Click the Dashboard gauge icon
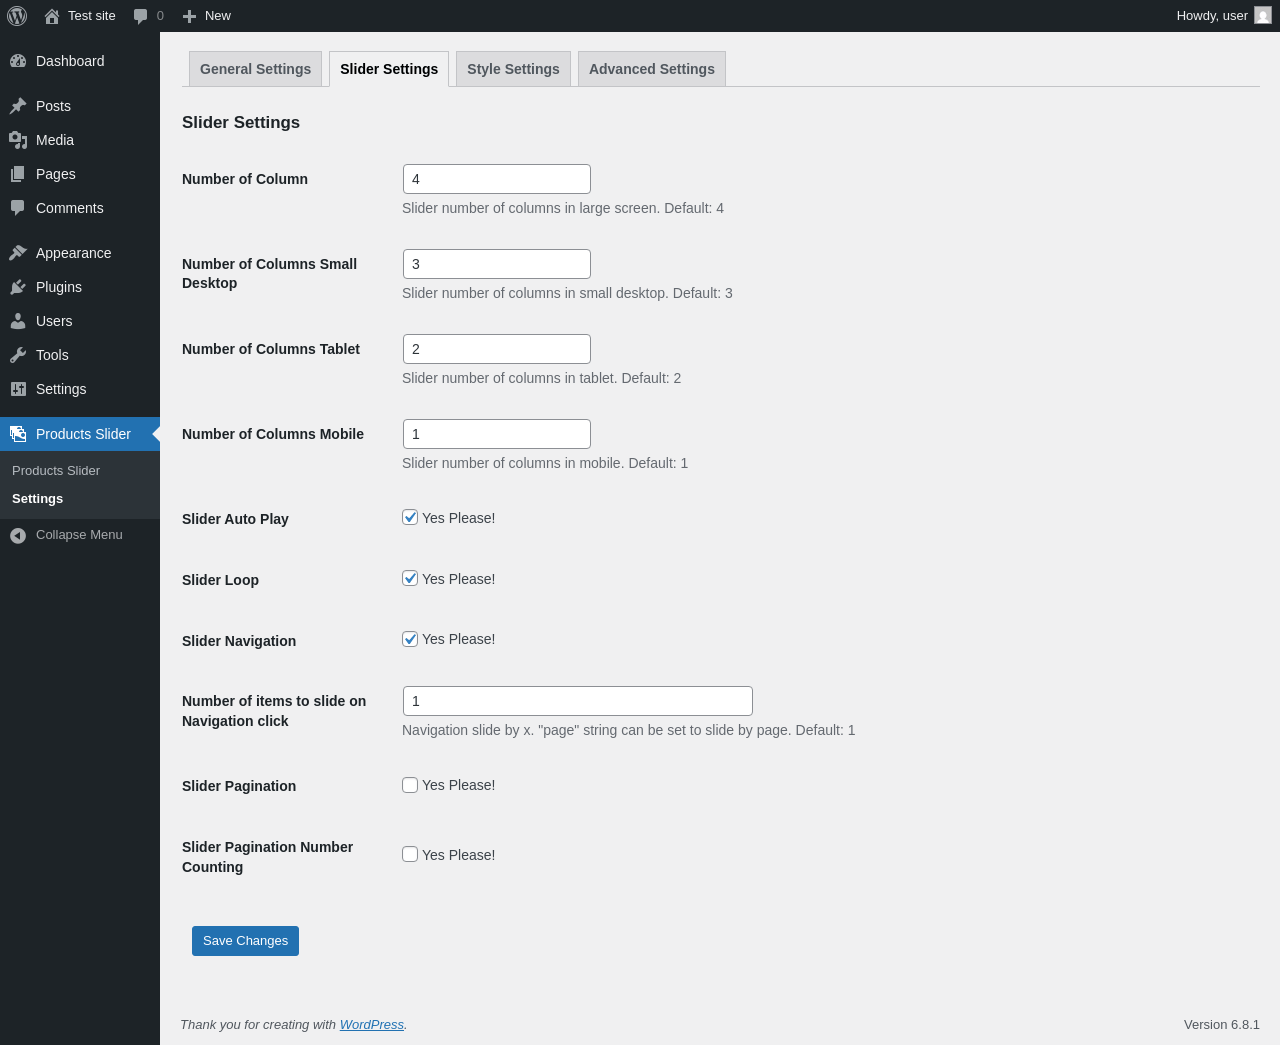 pyautogui.click(x=18, y=61)
